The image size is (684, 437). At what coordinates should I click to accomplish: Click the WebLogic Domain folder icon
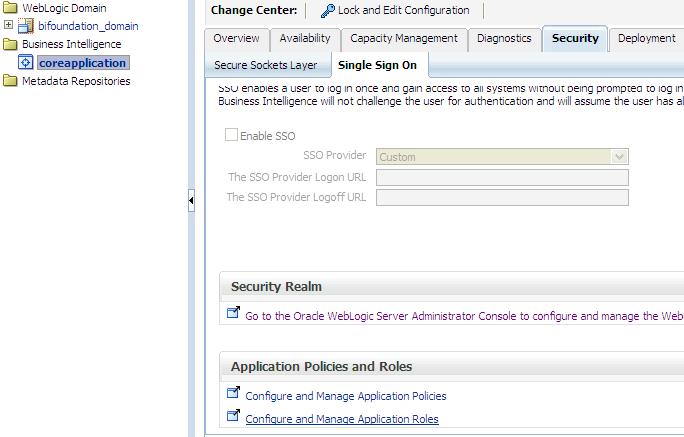coord(10,8)
